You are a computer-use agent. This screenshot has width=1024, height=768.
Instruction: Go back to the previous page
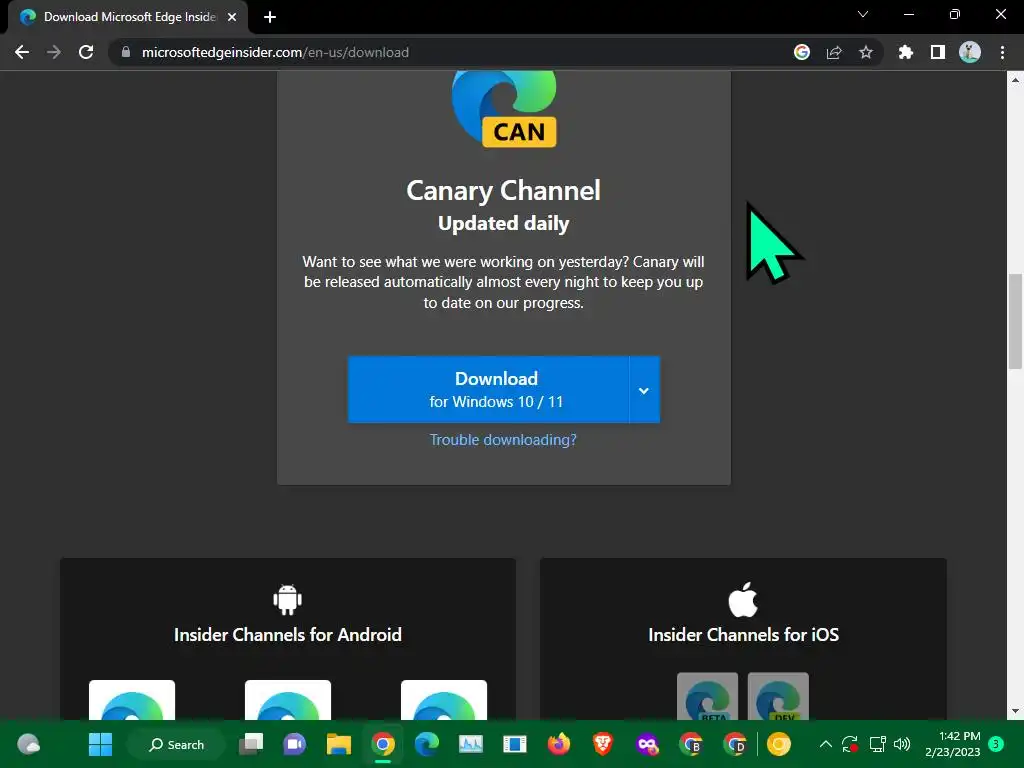click(x=22, y=52)
